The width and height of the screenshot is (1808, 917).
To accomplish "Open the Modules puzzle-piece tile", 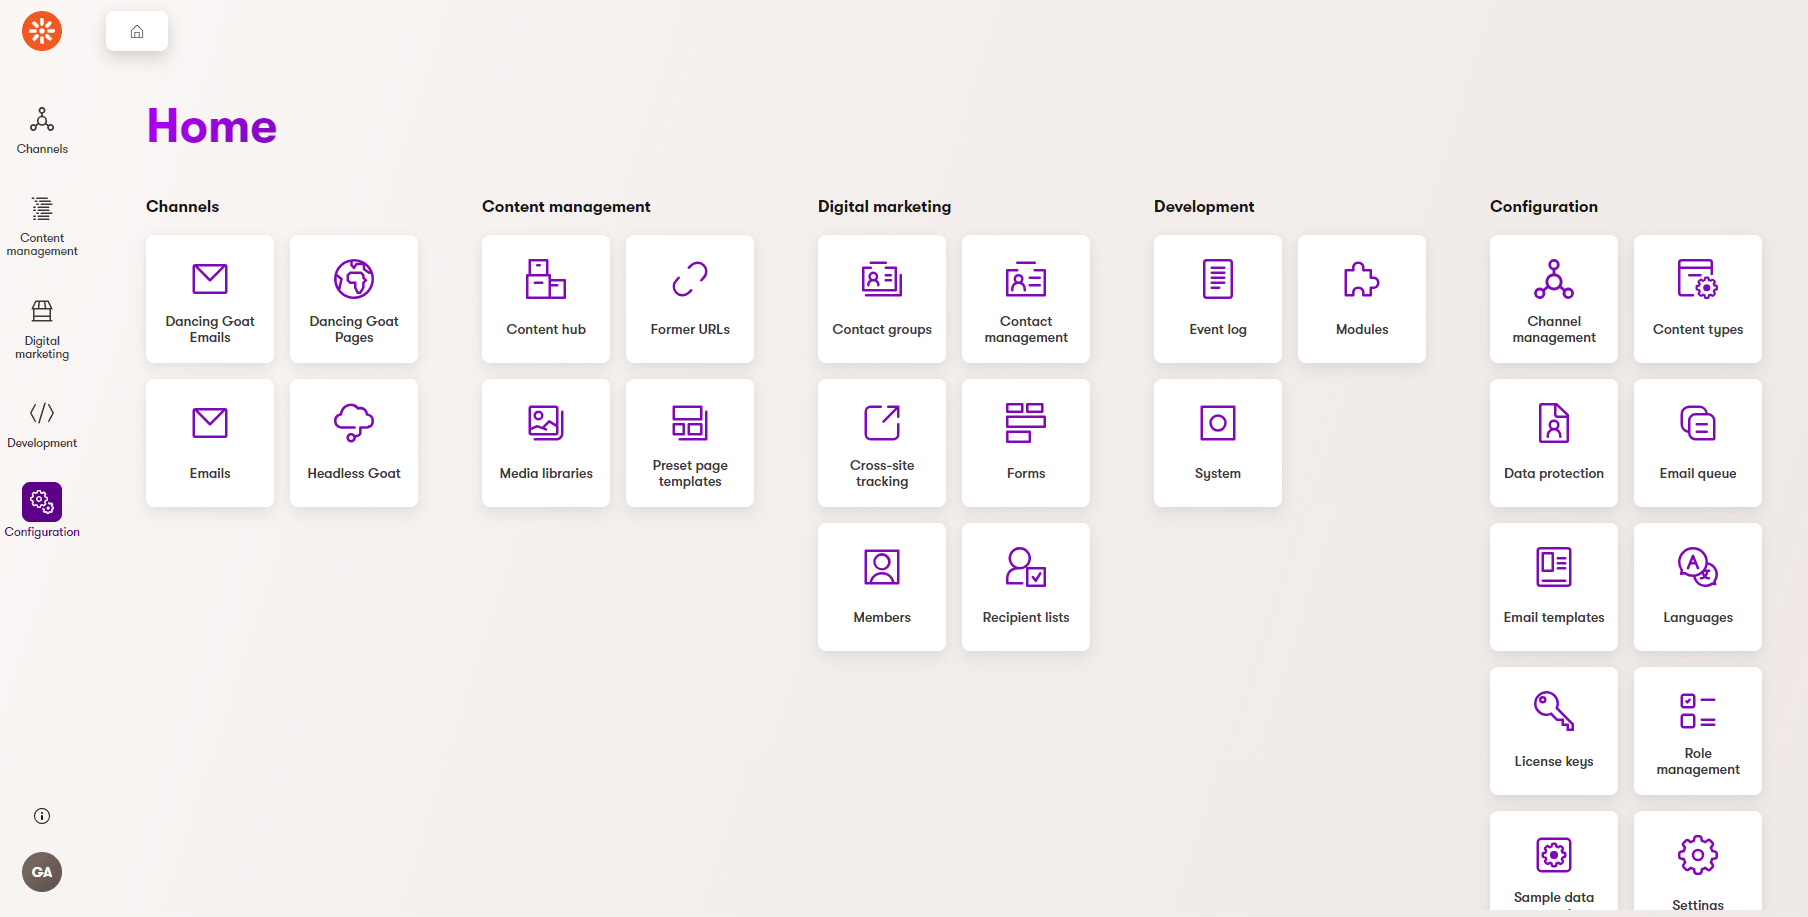I will (x=1362, y=299).
